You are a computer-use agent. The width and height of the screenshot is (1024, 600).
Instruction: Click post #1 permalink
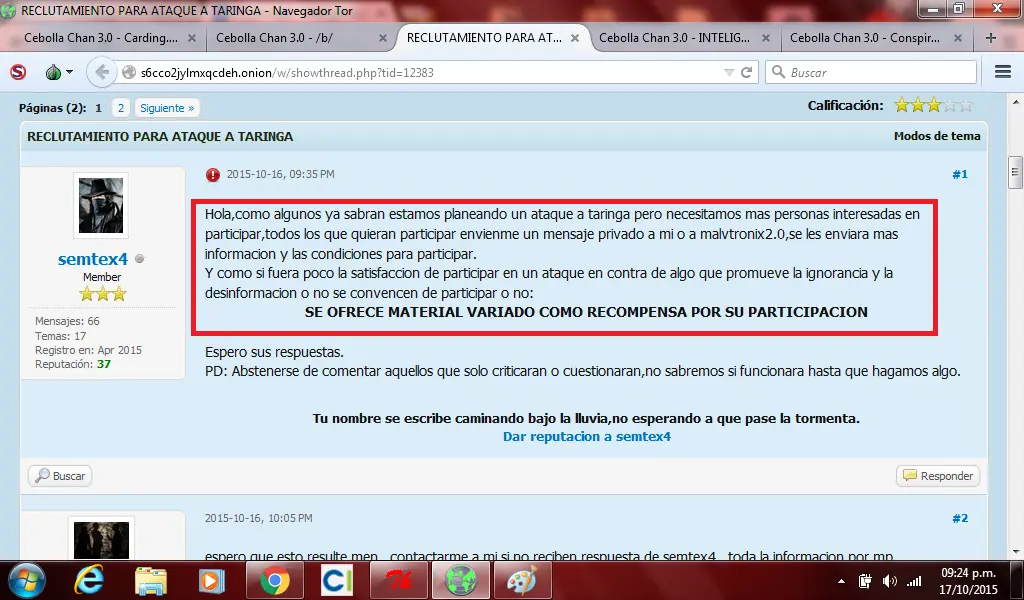[x=959, y=174]
